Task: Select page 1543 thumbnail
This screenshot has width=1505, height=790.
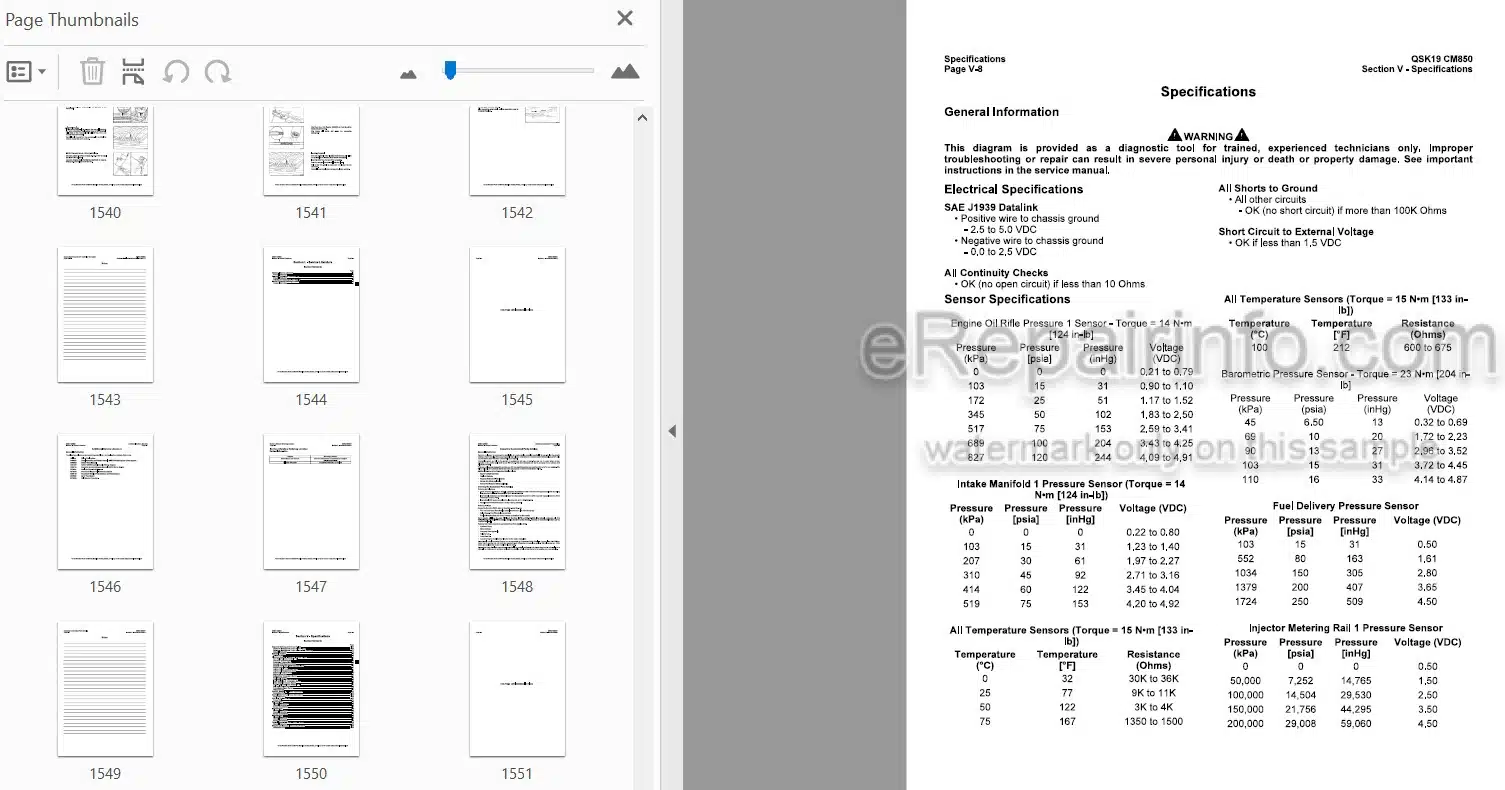Action: (x=105, y=315)
